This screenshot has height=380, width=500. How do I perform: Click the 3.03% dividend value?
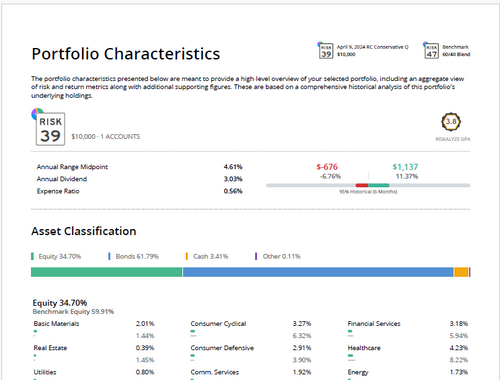coord(233,179)
